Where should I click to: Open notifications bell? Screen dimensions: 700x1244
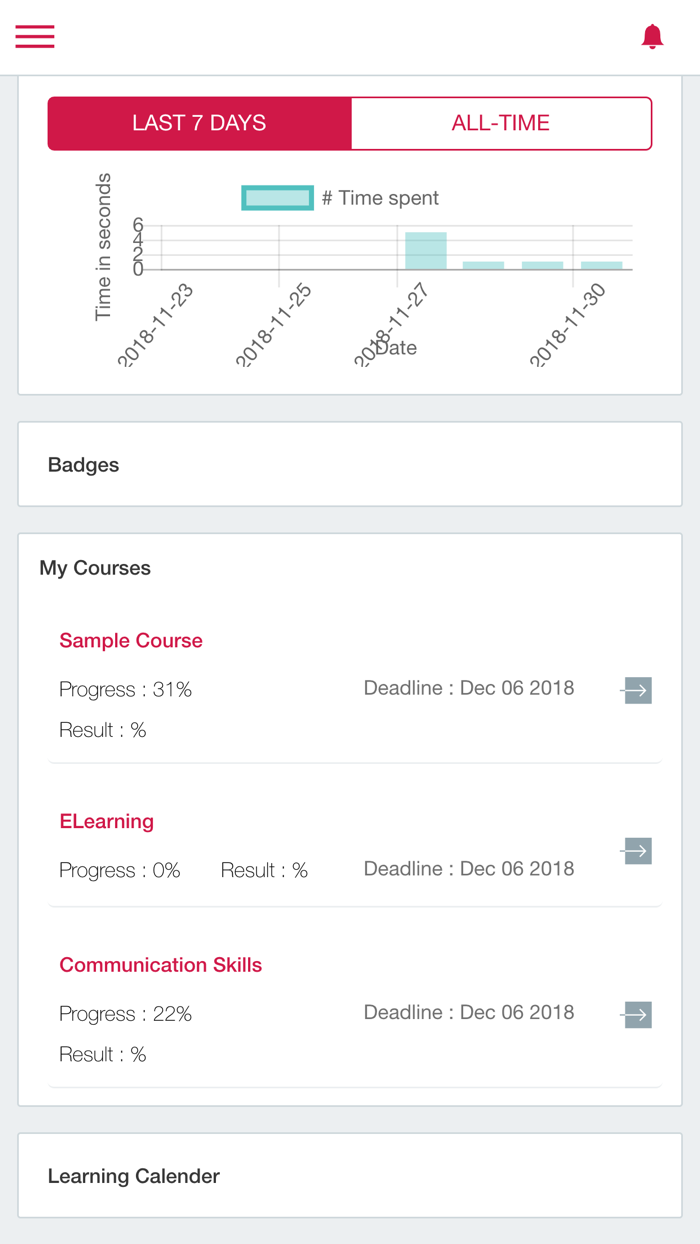tap(652, 37)
